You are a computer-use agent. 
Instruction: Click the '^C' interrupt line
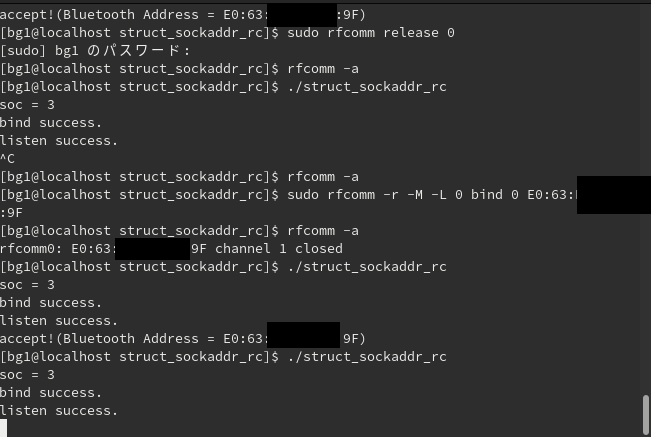(7, 159)
